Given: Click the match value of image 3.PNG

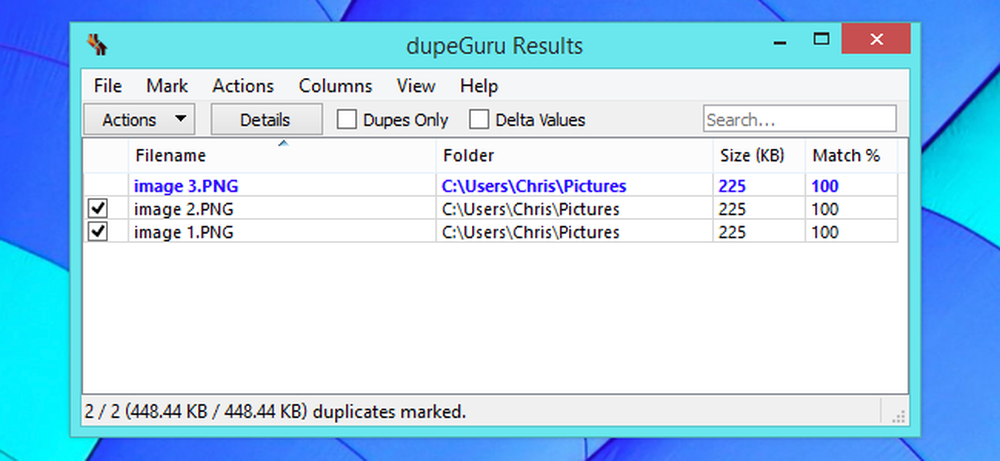Looking at the screenshot, I should pyautogui.click(x=825, y=186).
